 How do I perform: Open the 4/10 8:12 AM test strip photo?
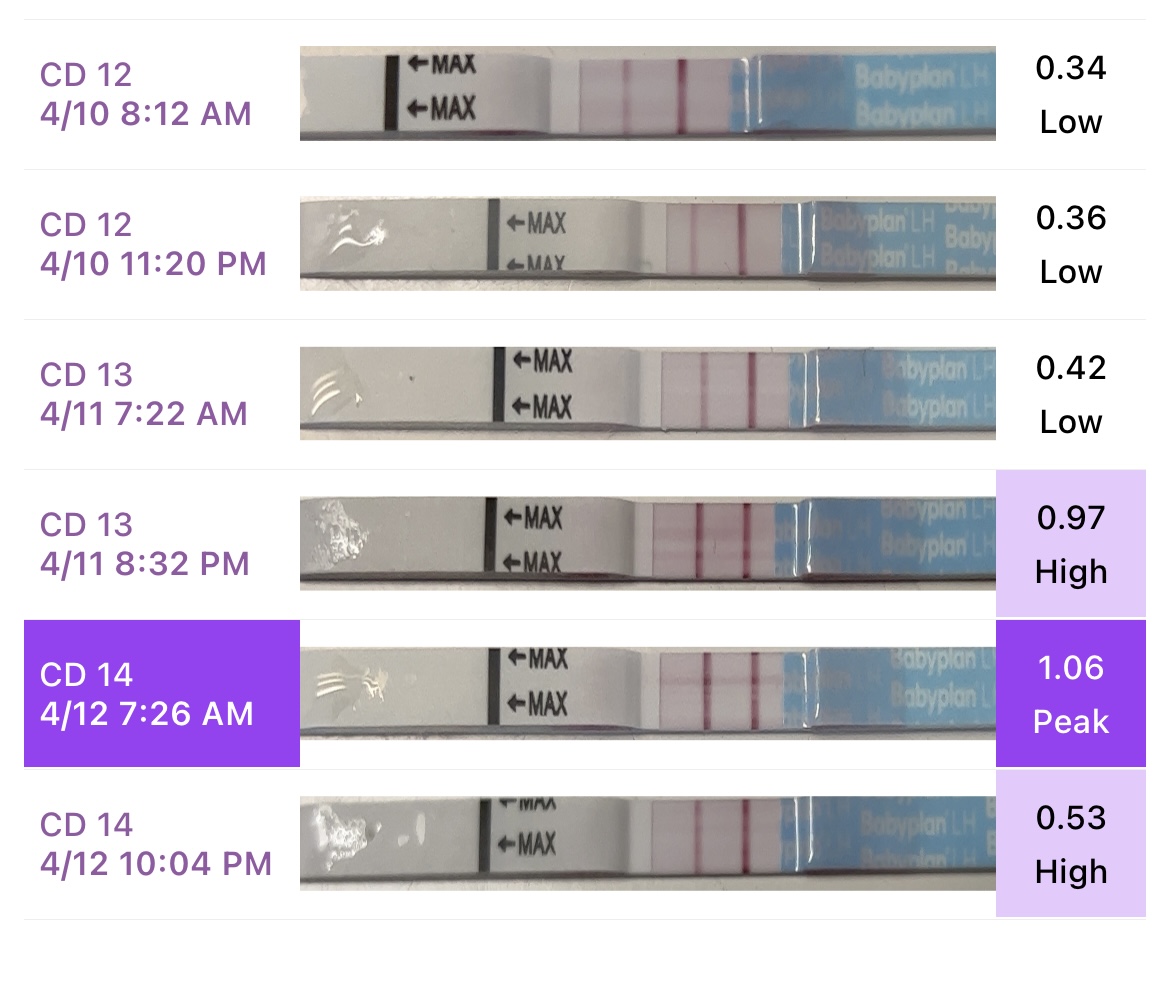(x=647, y=93)
